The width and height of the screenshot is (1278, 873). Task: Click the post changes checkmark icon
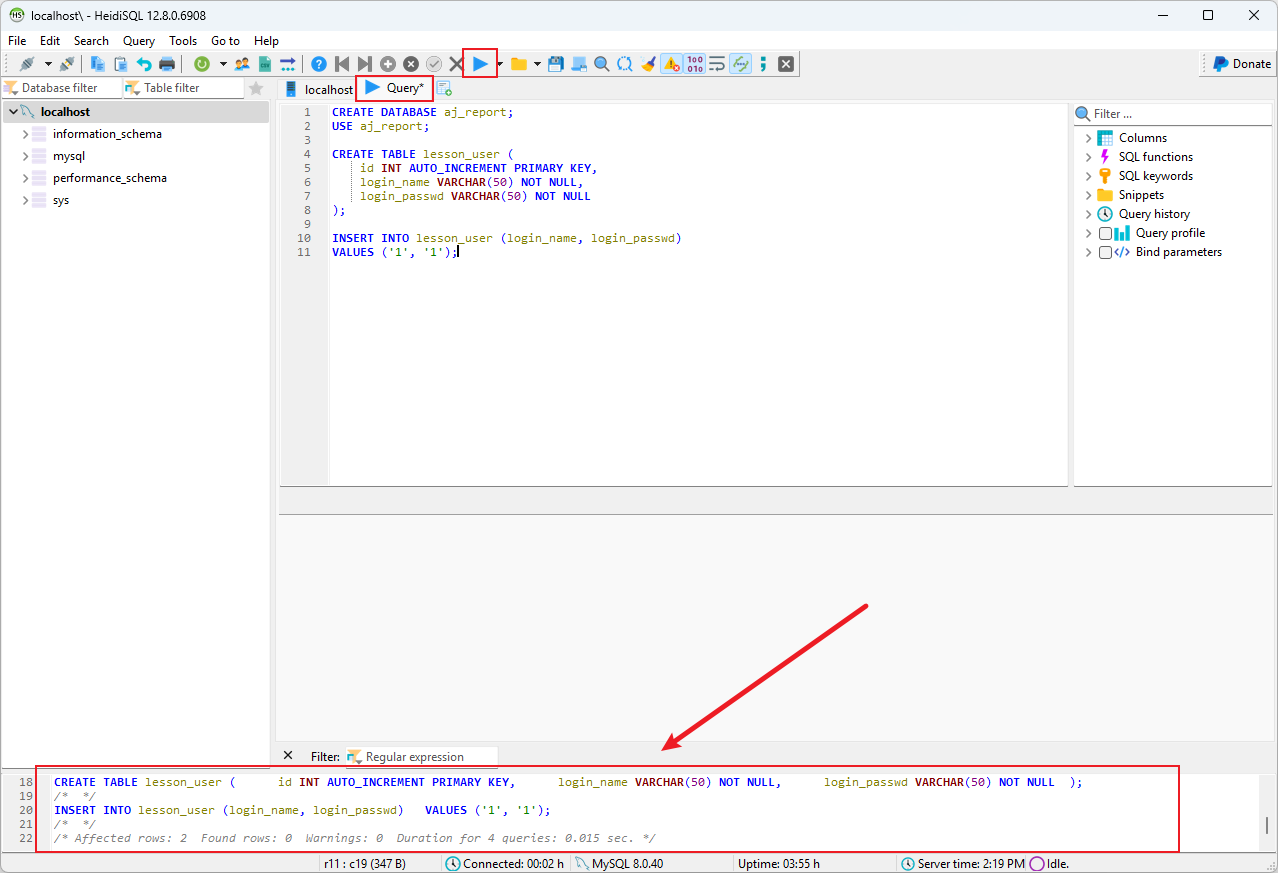(x=434, y=64)
